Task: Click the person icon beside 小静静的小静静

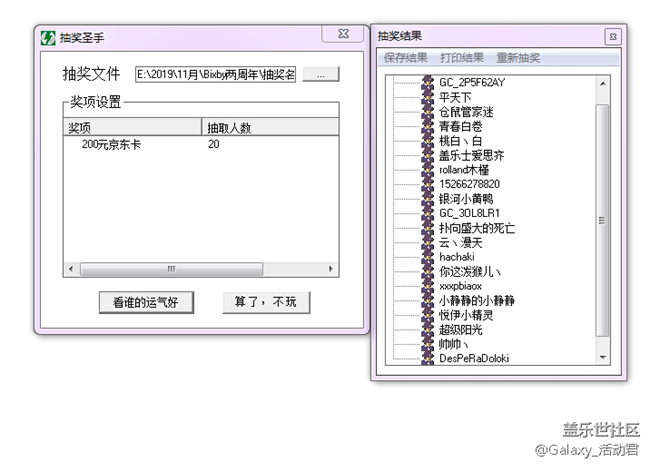Action: coord(428,300)
